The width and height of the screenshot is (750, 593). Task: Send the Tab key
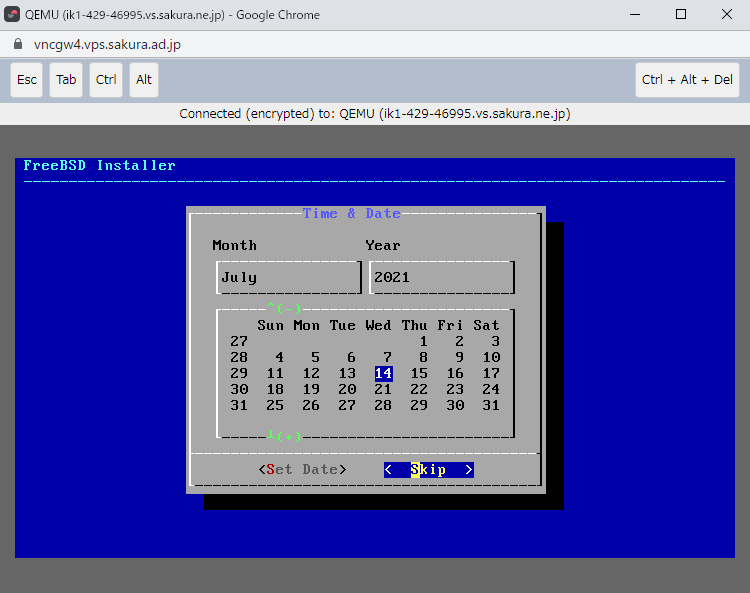(x=66, y=80)
